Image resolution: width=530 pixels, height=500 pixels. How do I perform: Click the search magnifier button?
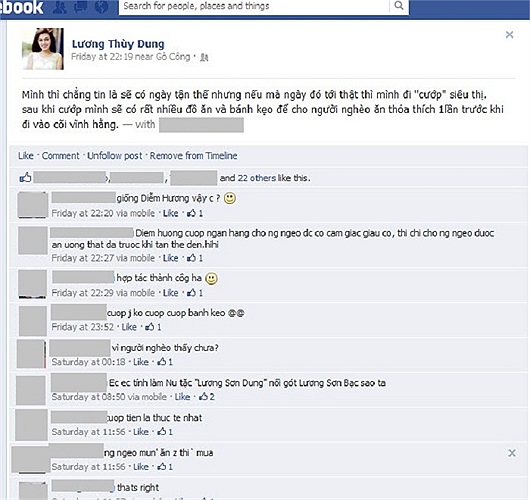coord(399,6)
